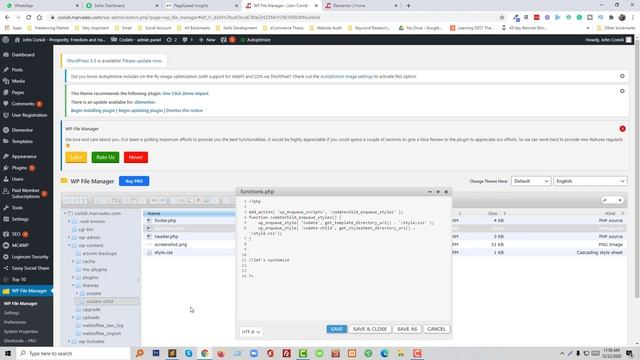Click Dismiss this notice link

pyautogui.click(x=184, y=111)
